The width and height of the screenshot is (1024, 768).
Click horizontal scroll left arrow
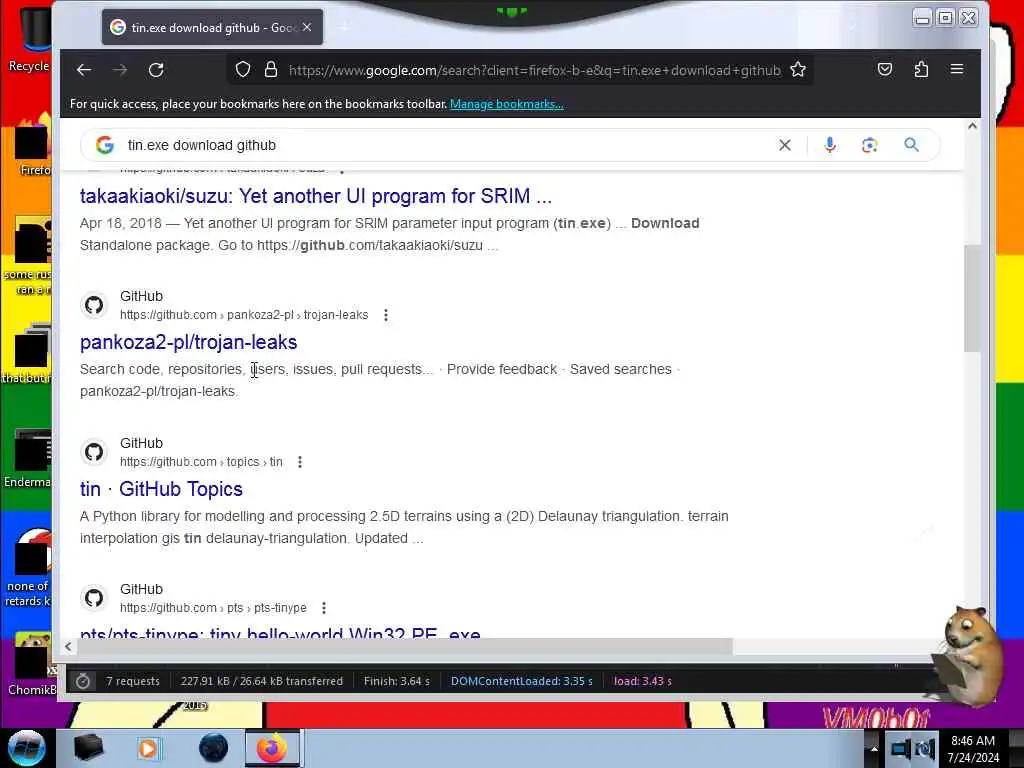click(x=68, y=647)
